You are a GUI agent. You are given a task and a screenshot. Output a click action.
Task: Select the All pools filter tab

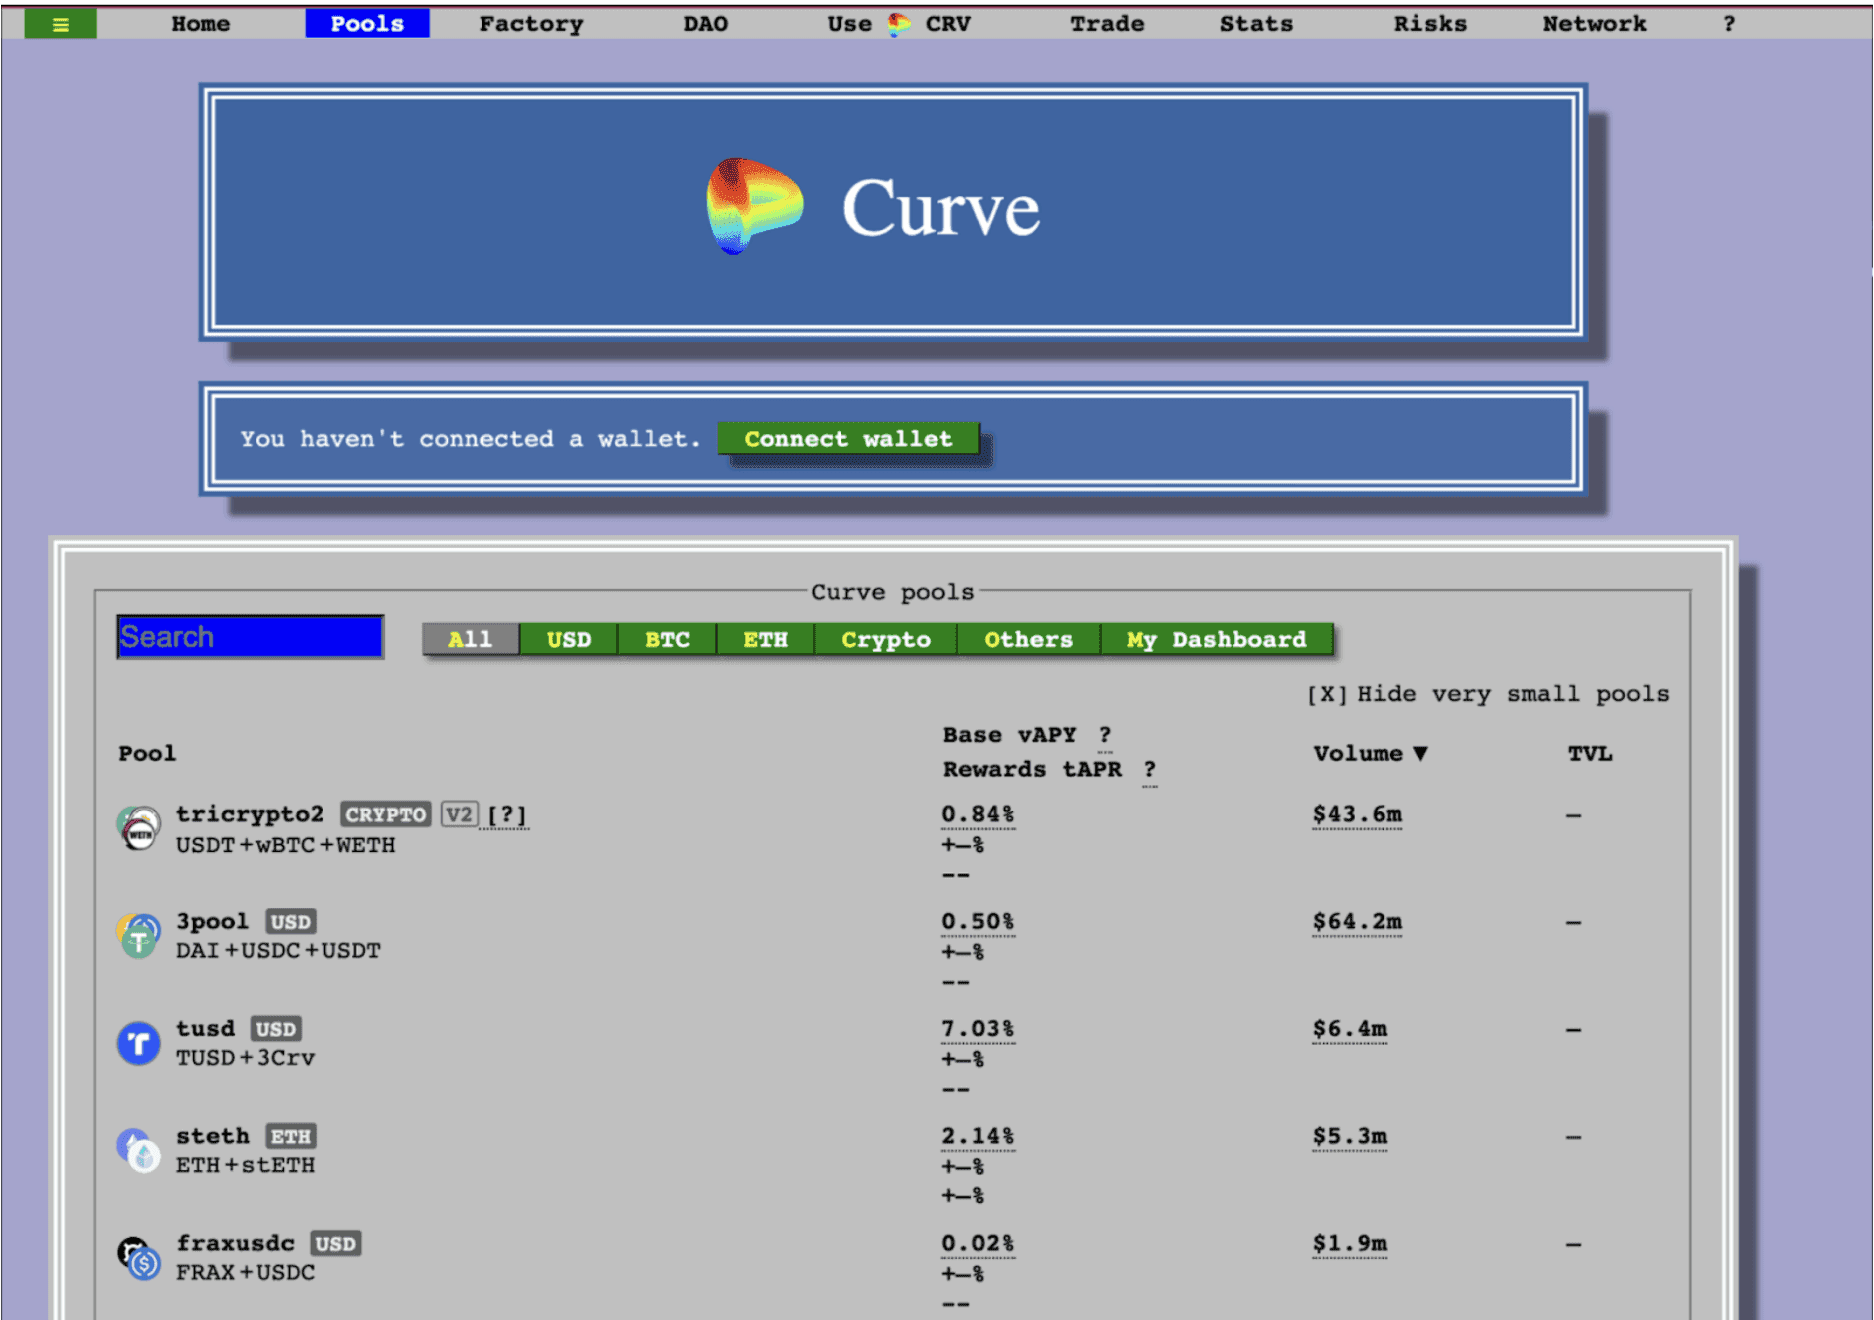coord(470,639)
